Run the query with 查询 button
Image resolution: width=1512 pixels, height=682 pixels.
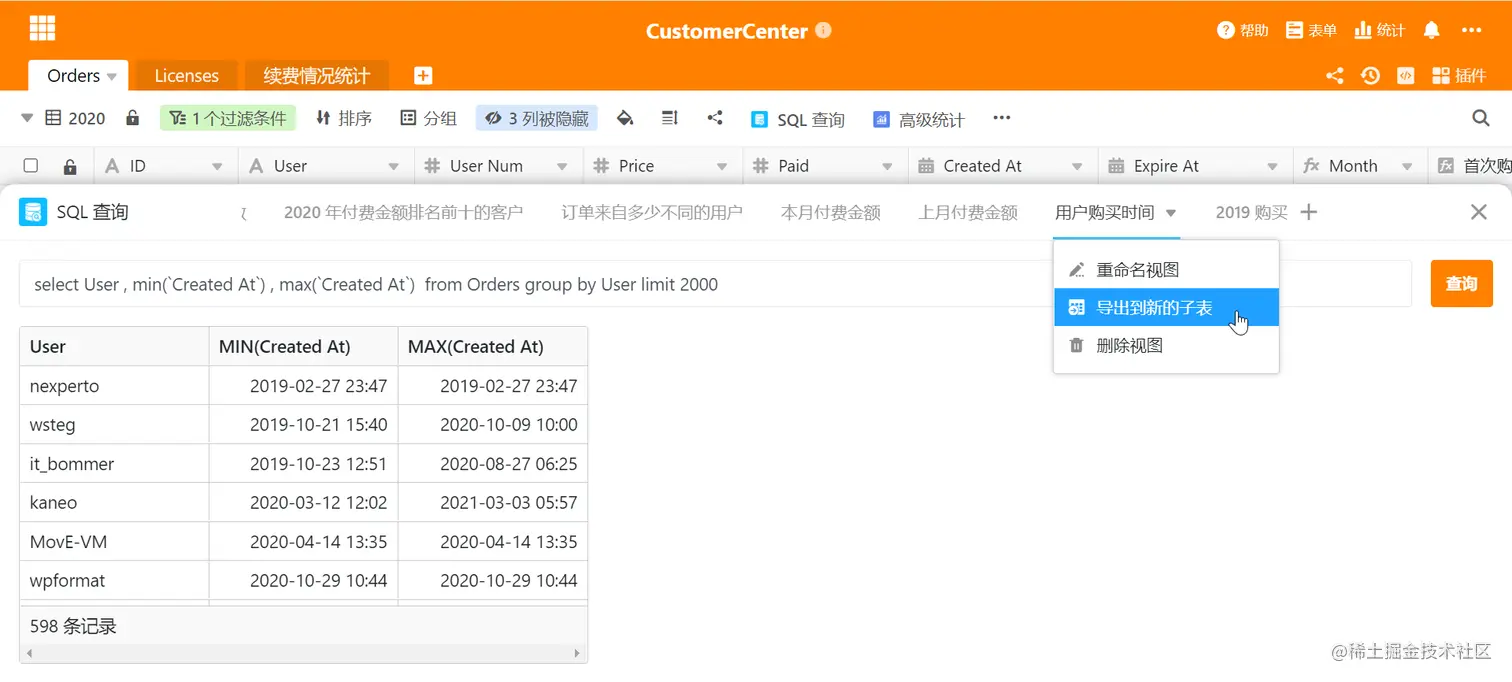tap(1461, 284)
